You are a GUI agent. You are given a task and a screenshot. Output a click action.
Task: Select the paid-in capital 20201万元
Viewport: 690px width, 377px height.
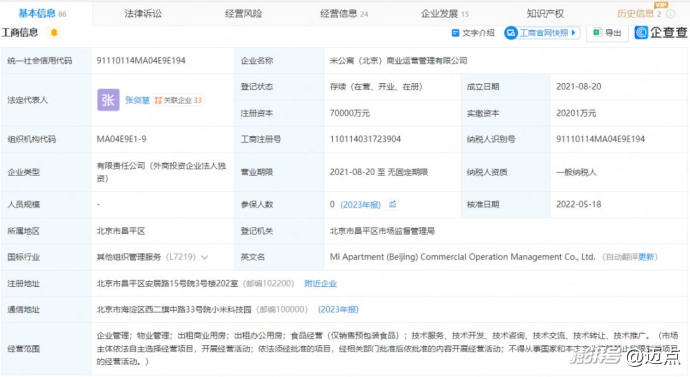576,113
